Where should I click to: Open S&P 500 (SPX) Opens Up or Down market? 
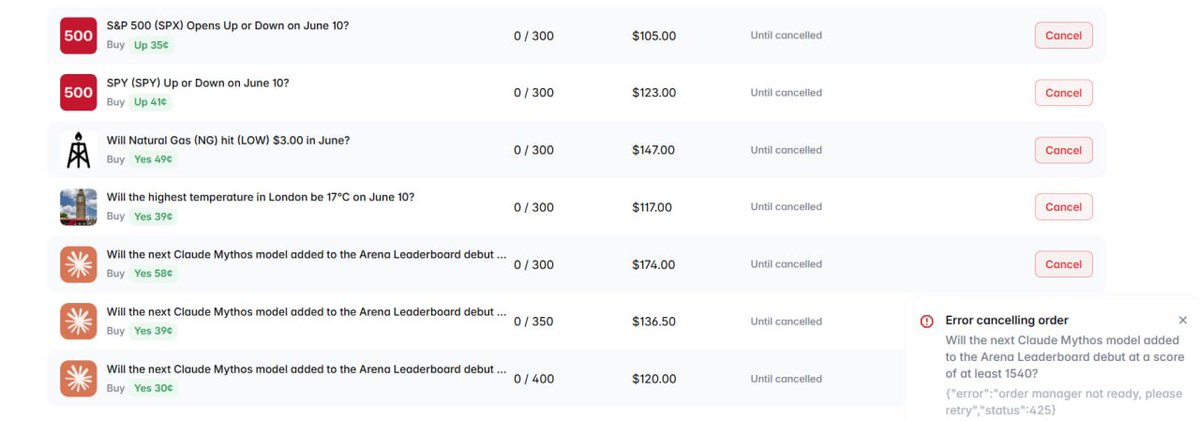(x=228, y=25)
